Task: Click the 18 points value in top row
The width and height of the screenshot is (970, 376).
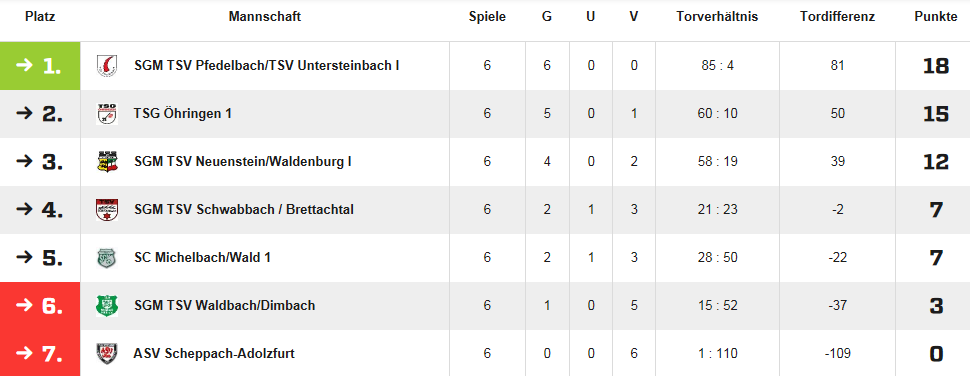Action: click(x=936, y=66)
